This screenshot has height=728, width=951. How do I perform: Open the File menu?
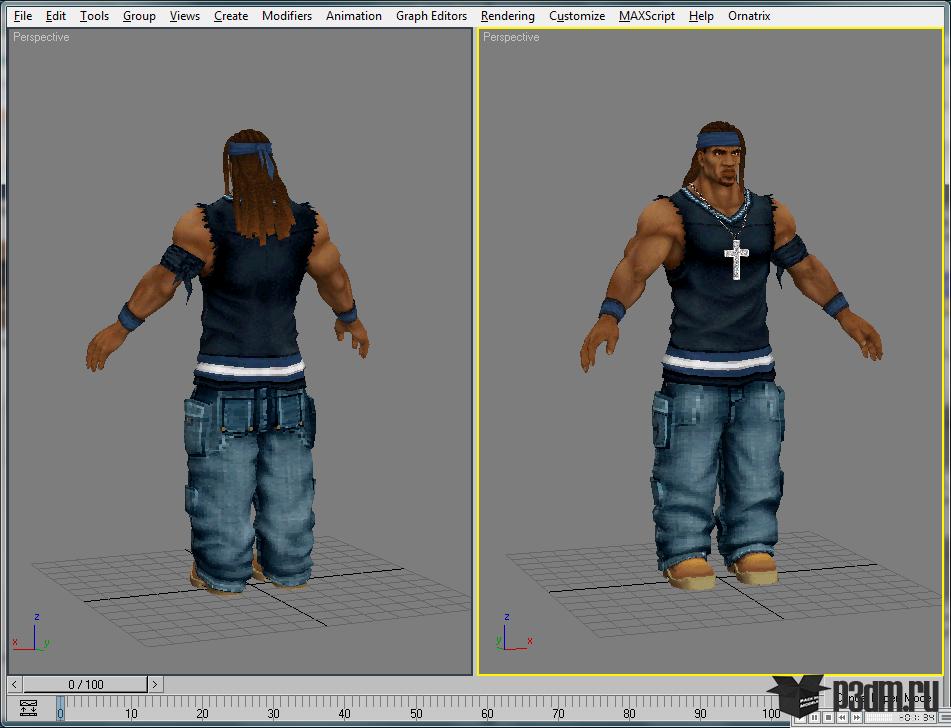tap(23, 16)
